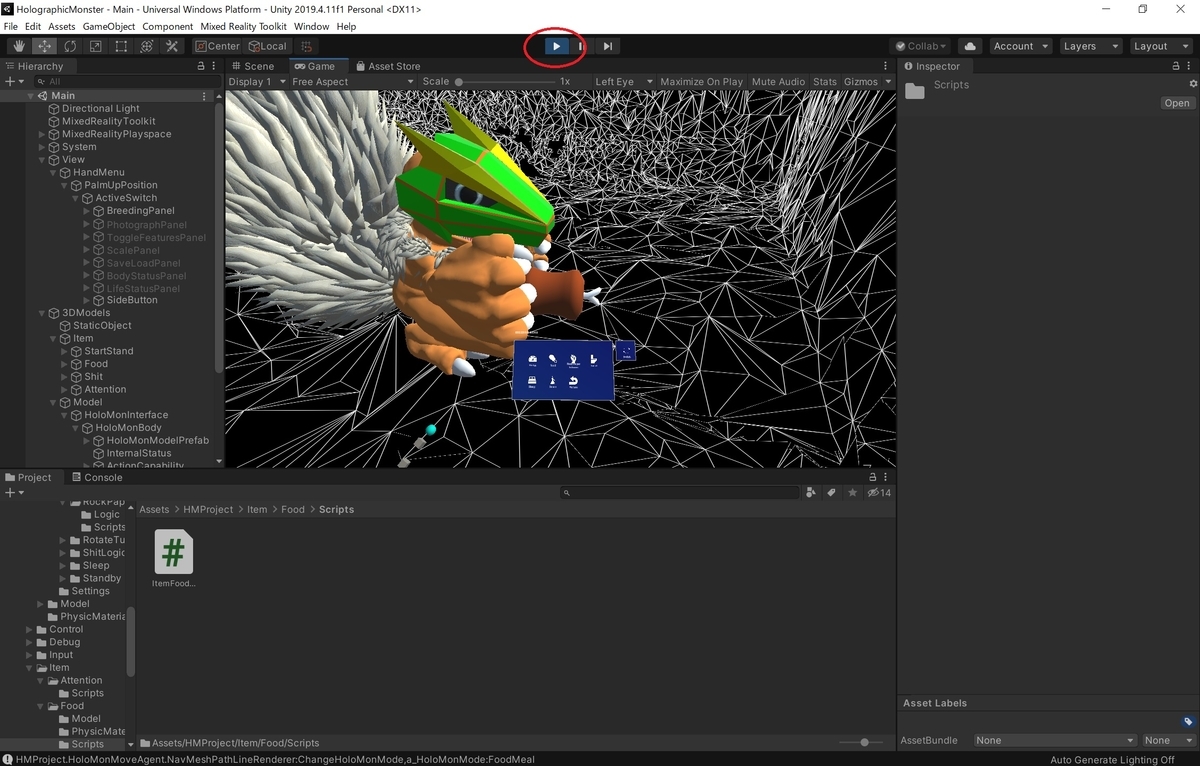This screenshot has height=766, width=1200.
Task: Open the Project create (+) menu
Action: (x=13, y=493)
